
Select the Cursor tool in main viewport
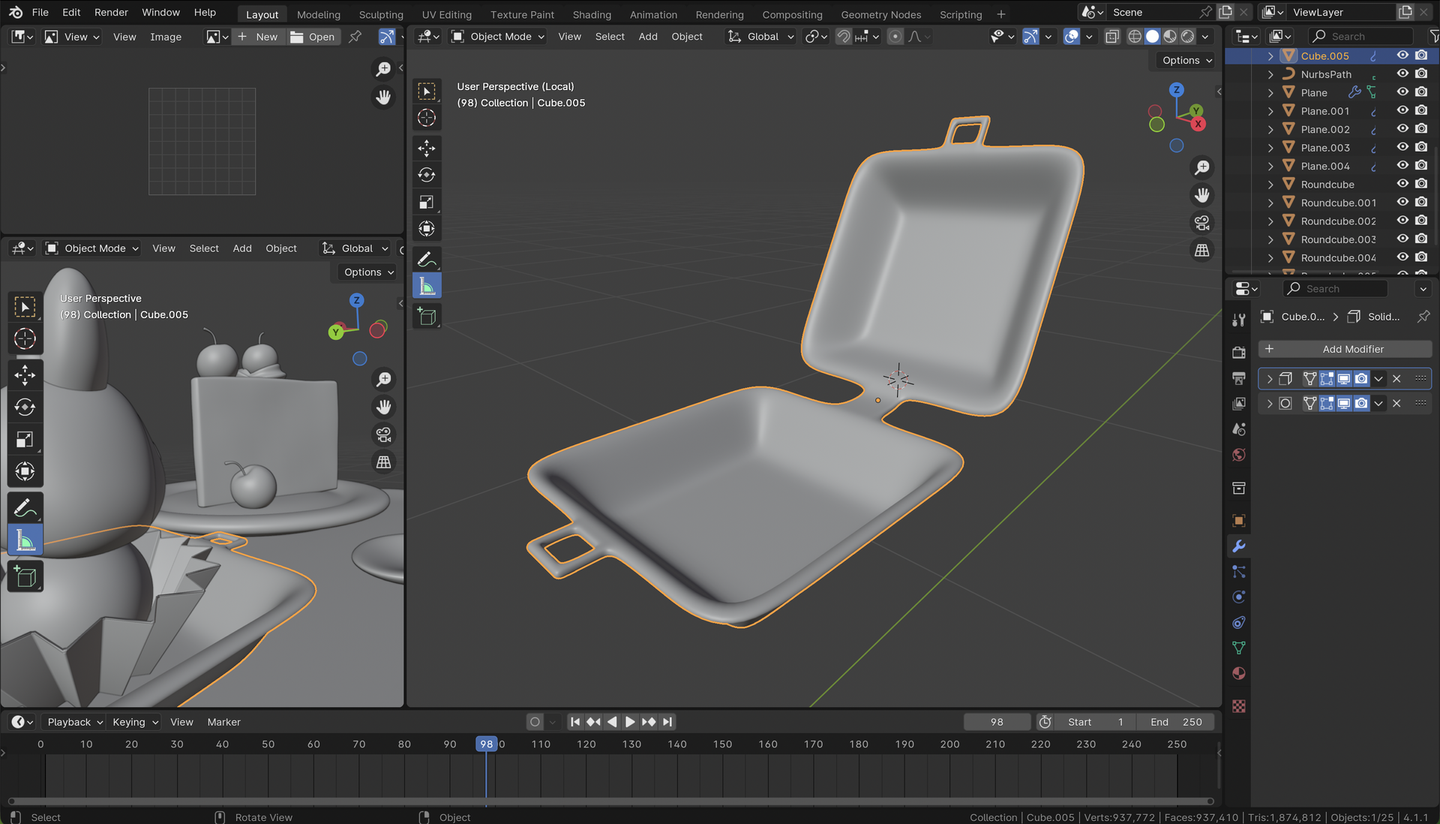[x=427, y=118]
